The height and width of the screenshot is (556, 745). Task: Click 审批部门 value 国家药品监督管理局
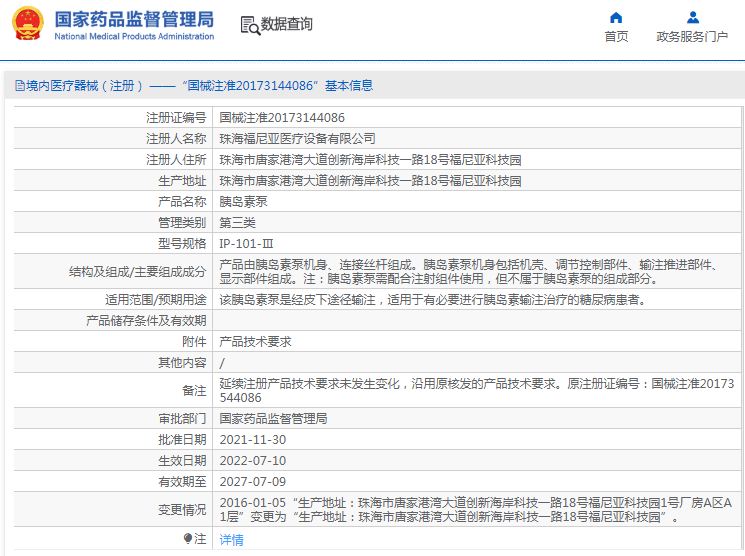point(273,419)
